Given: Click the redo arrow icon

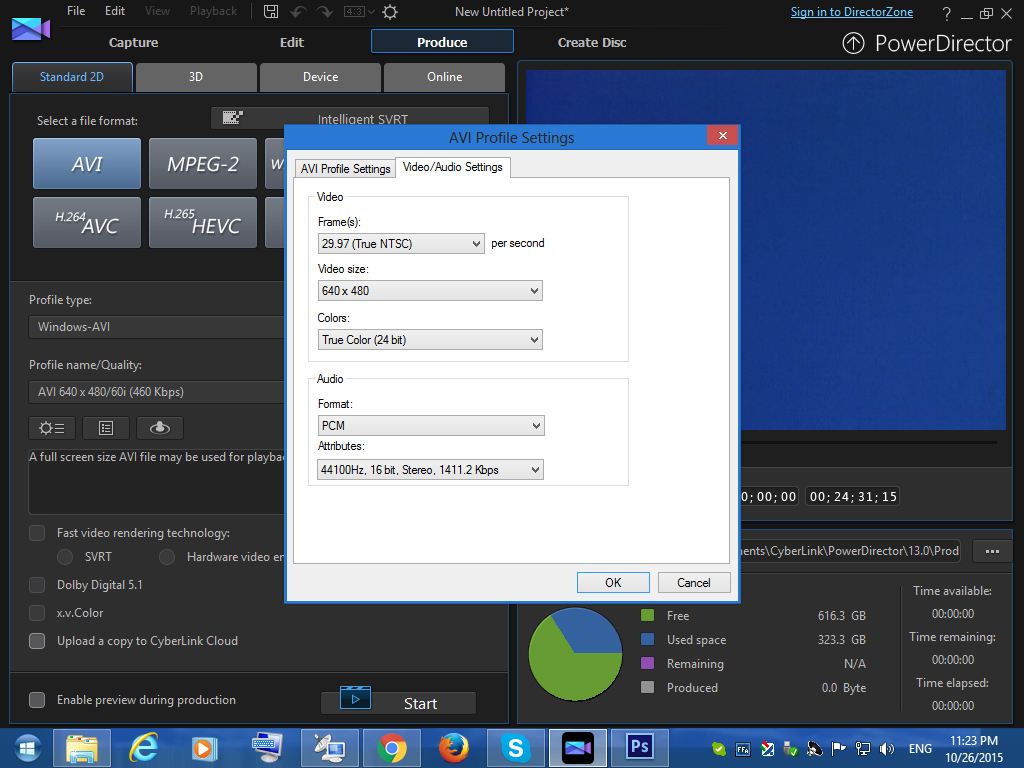Looking at the screenshot, I should [x=325, y=11].
